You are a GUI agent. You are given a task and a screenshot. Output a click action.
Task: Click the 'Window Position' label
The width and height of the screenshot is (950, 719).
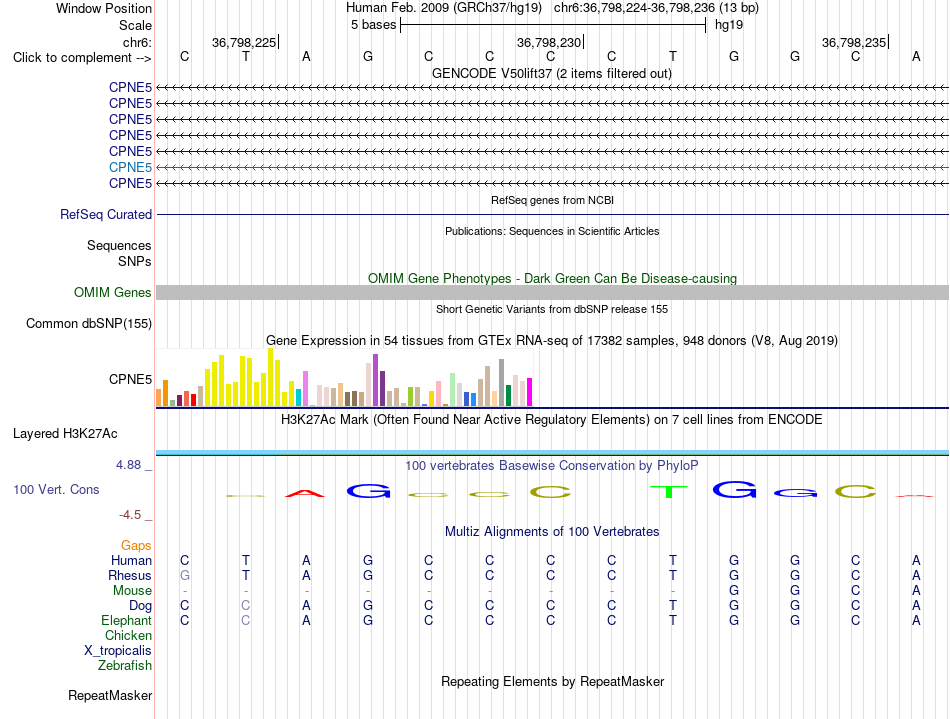[104, 8]
